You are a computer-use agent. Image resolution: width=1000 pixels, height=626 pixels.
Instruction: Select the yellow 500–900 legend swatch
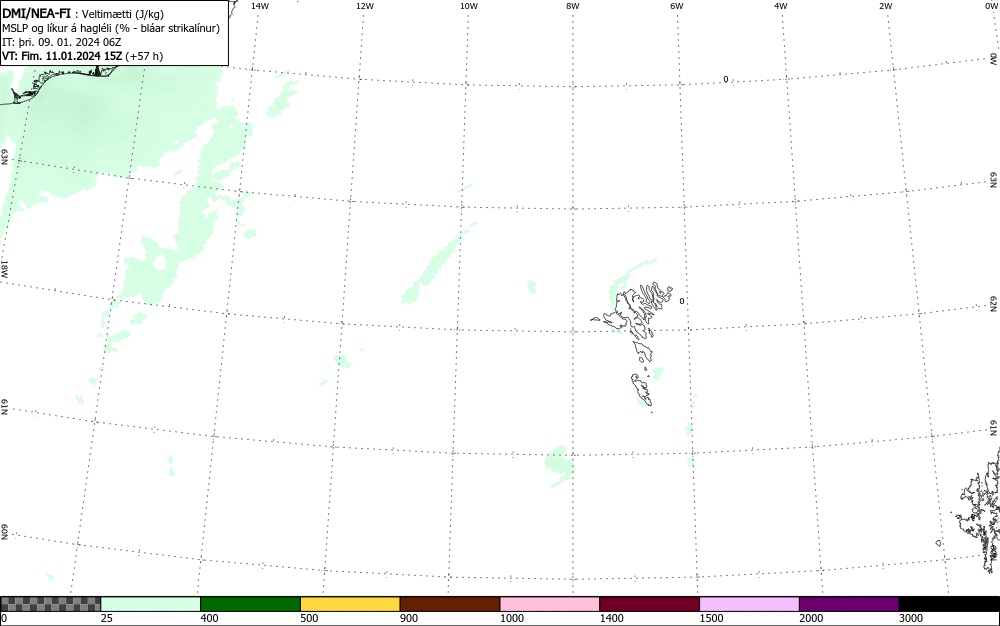click(350, 604)
